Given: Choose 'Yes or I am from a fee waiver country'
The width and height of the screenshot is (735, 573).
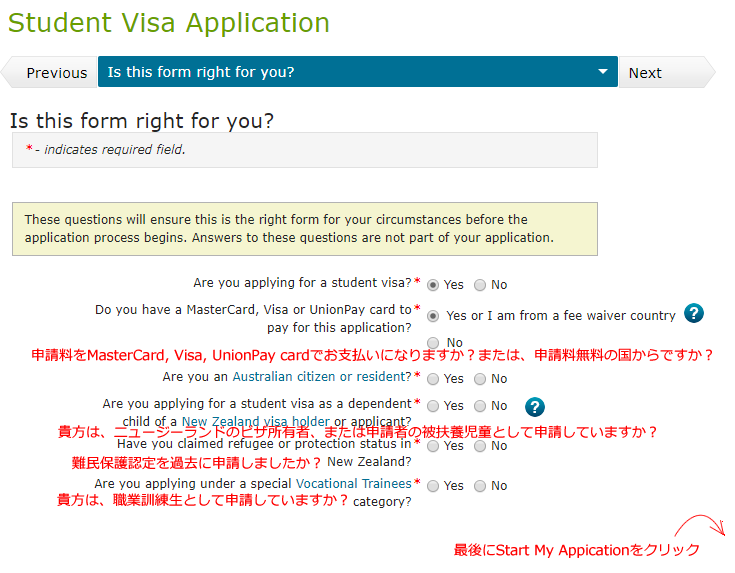Looking at the screenshot, I should 433,316.
